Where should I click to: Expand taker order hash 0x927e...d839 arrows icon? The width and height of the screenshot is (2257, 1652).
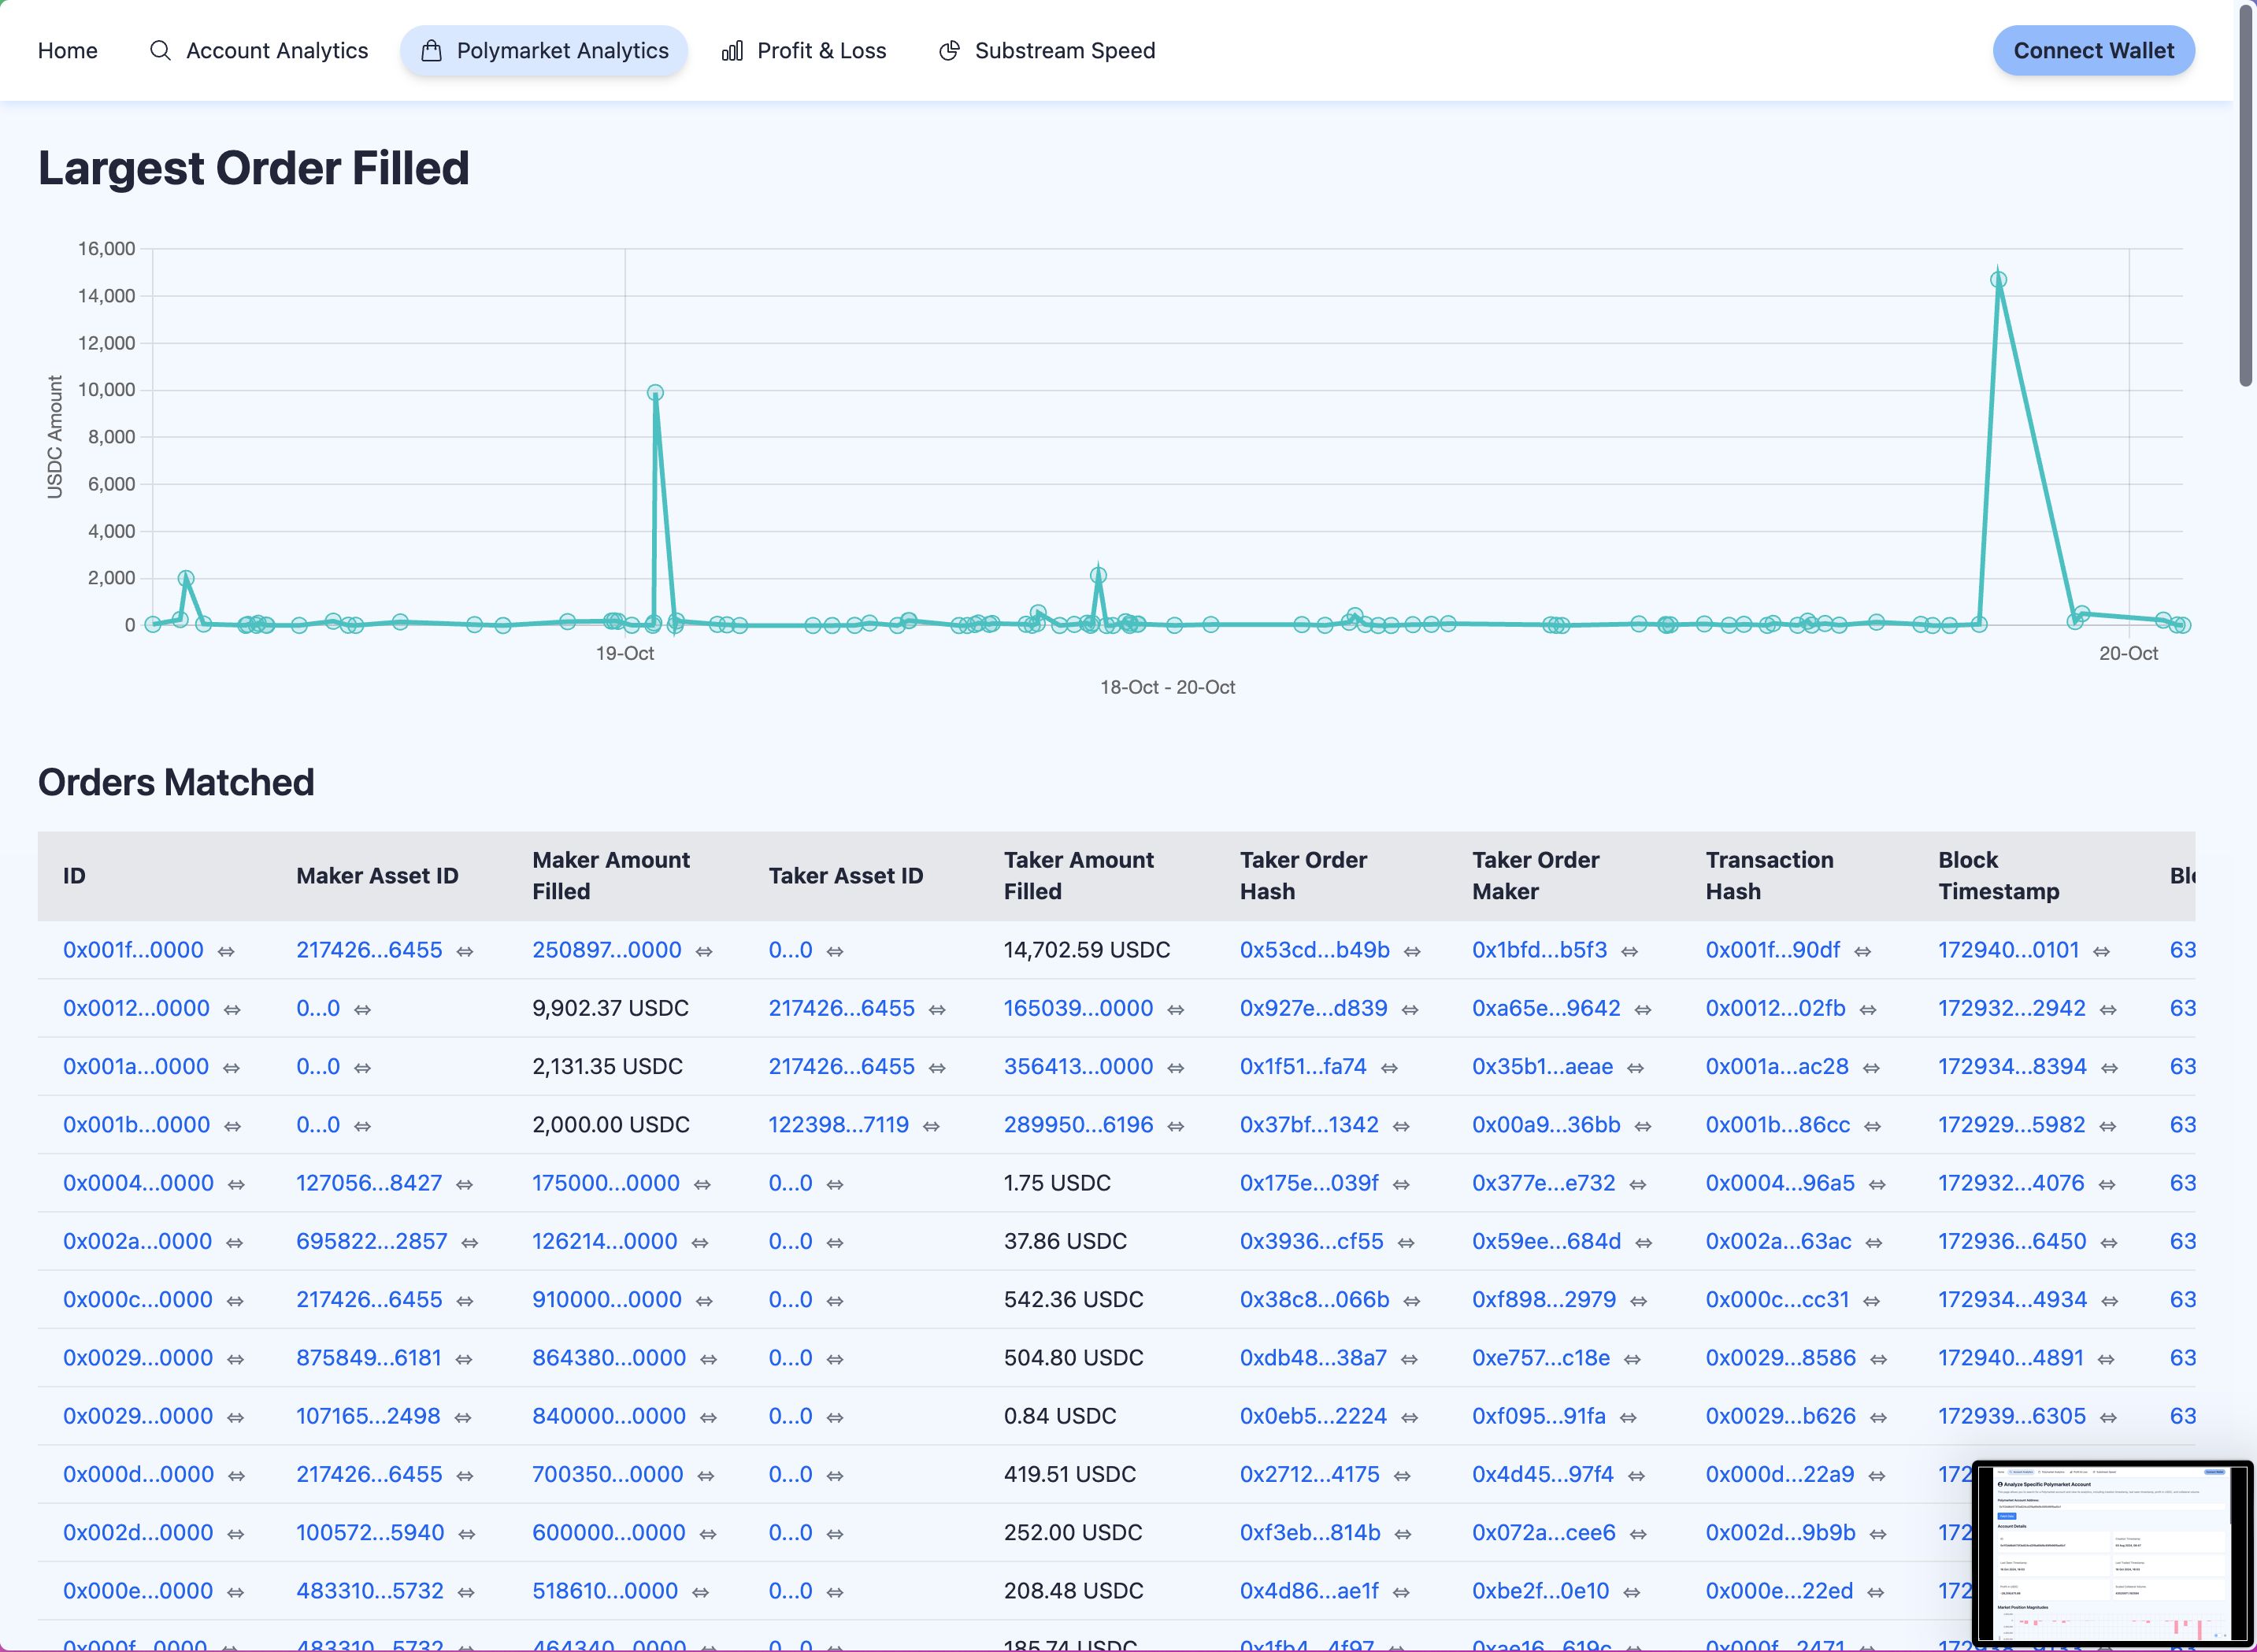coord(1410,1009)
